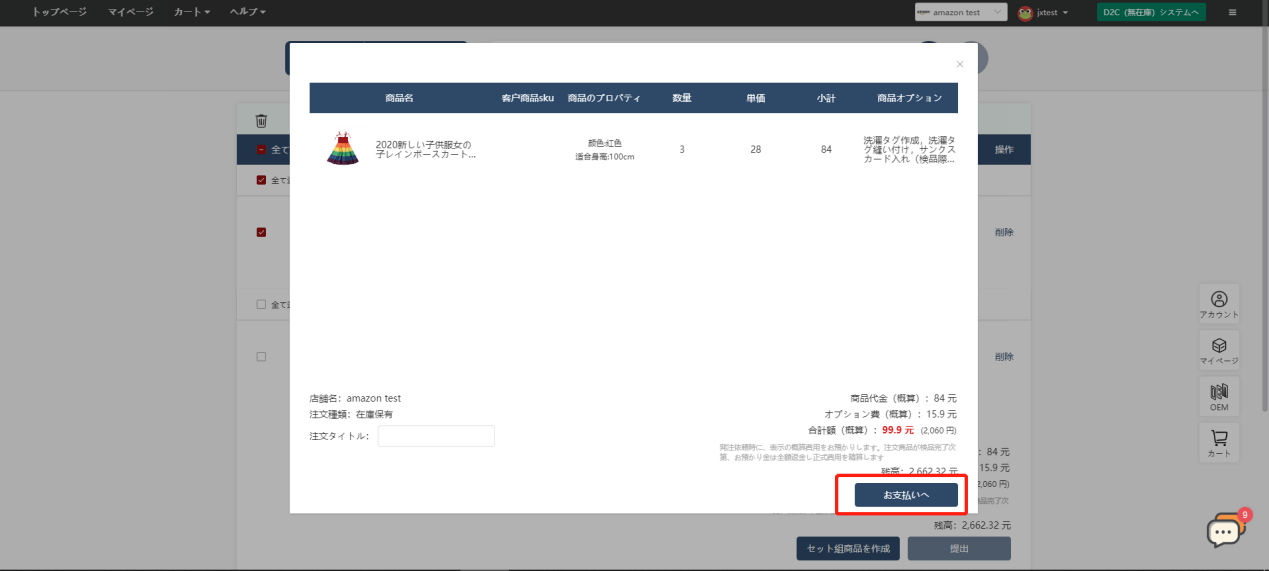
Task: Click D2C(無在庫)システムへ button
Action: point(1151,13)
